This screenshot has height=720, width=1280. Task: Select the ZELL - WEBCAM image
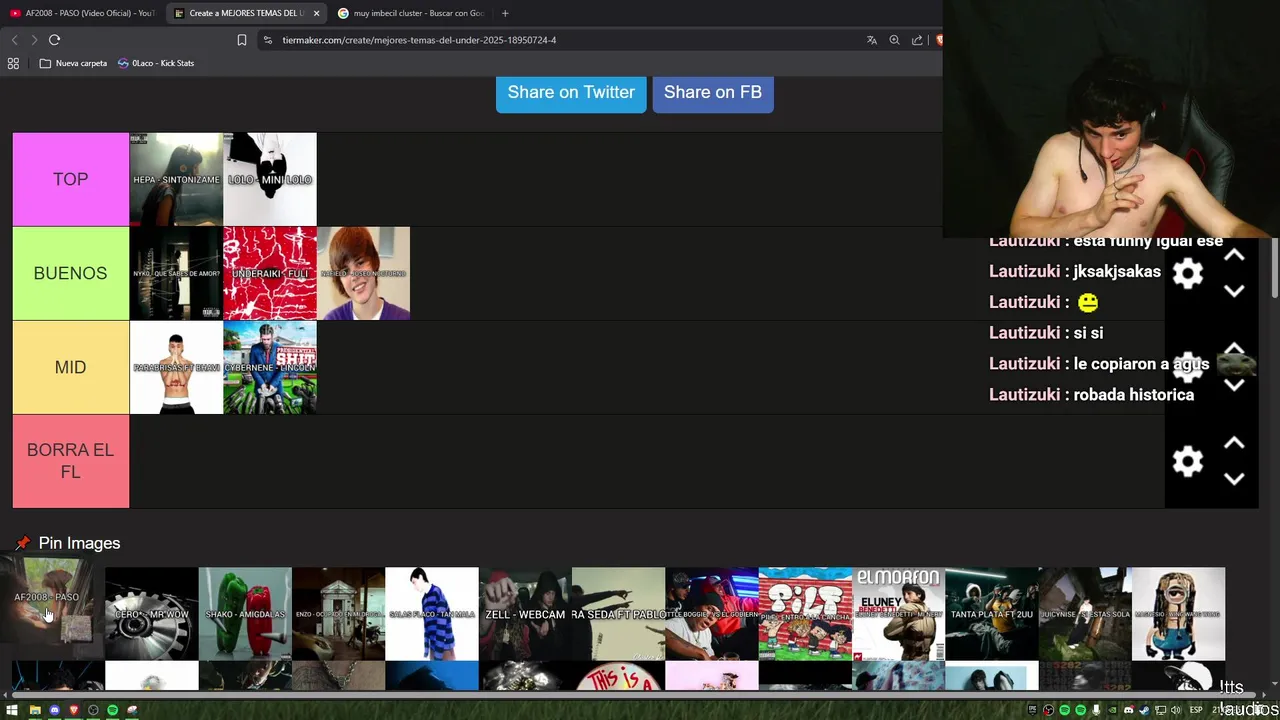(x=525, y=614)
